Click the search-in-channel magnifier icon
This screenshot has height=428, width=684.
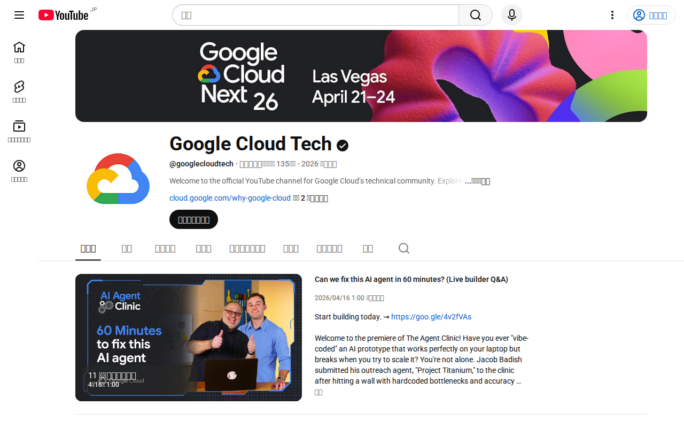(x=404, y=248)
